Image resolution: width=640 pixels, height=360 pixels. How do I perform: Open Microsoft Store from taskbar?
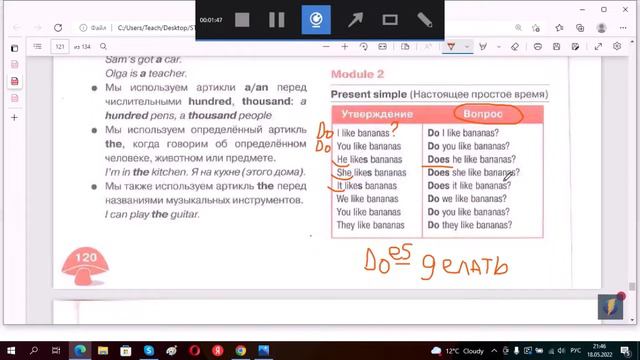point(126,351)
